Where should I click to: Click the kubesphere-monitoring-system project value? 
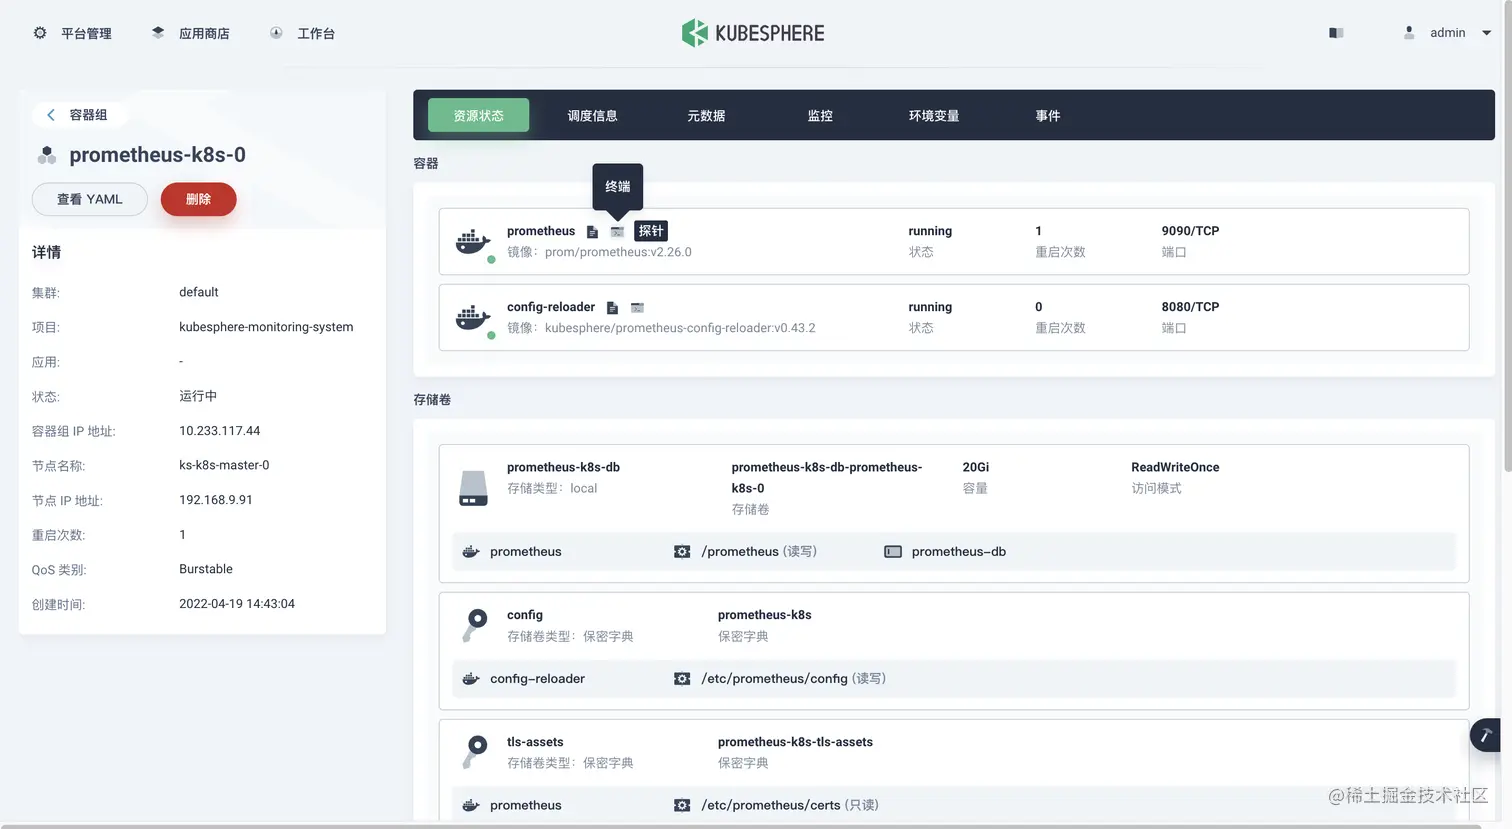tap(266, 327)
